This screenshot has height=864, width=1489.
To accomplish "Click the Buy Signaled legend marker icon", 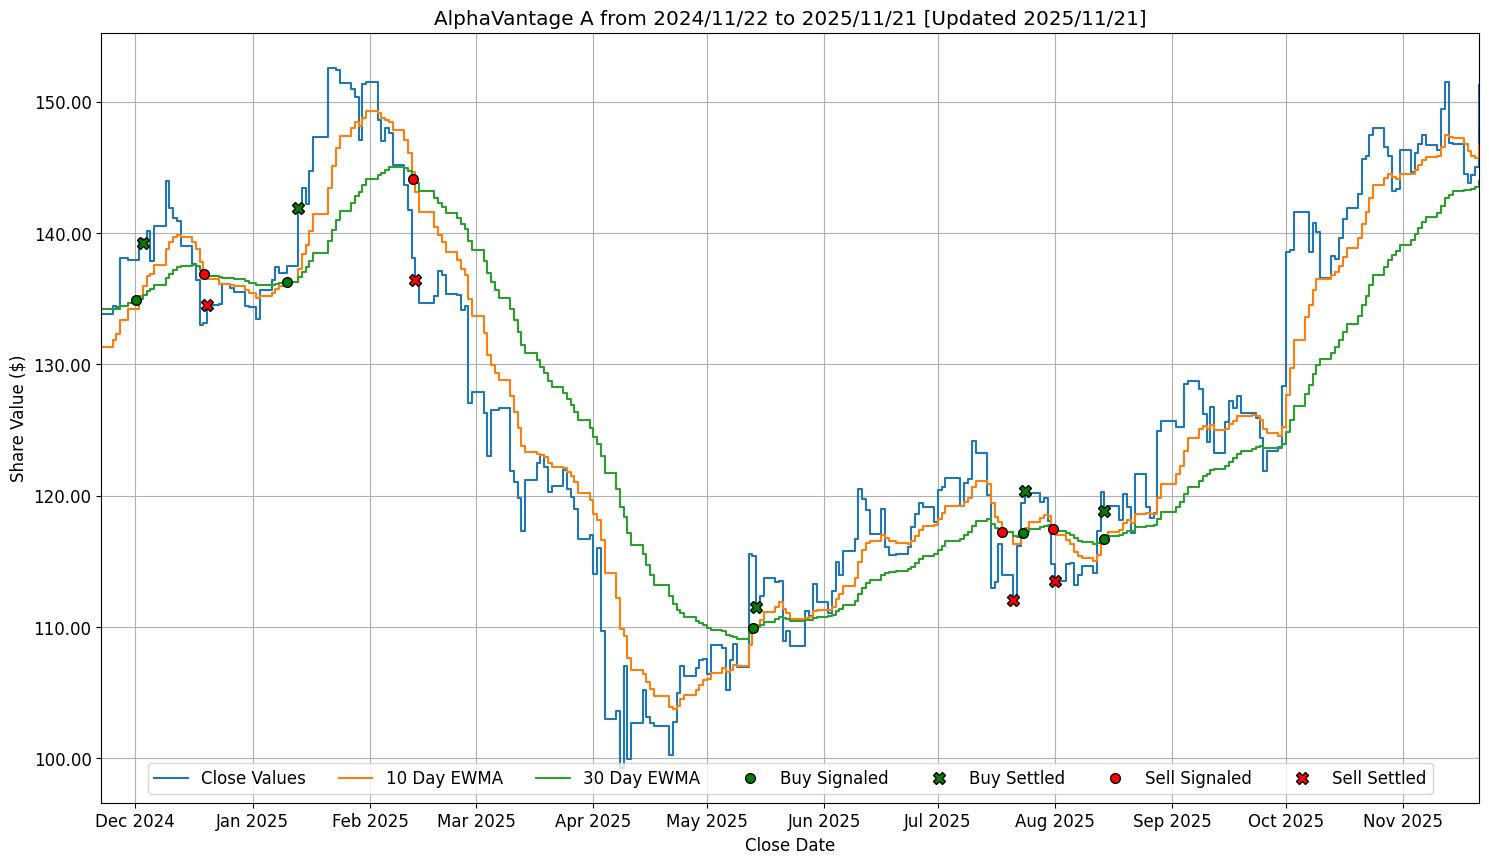I will point(750,778).
